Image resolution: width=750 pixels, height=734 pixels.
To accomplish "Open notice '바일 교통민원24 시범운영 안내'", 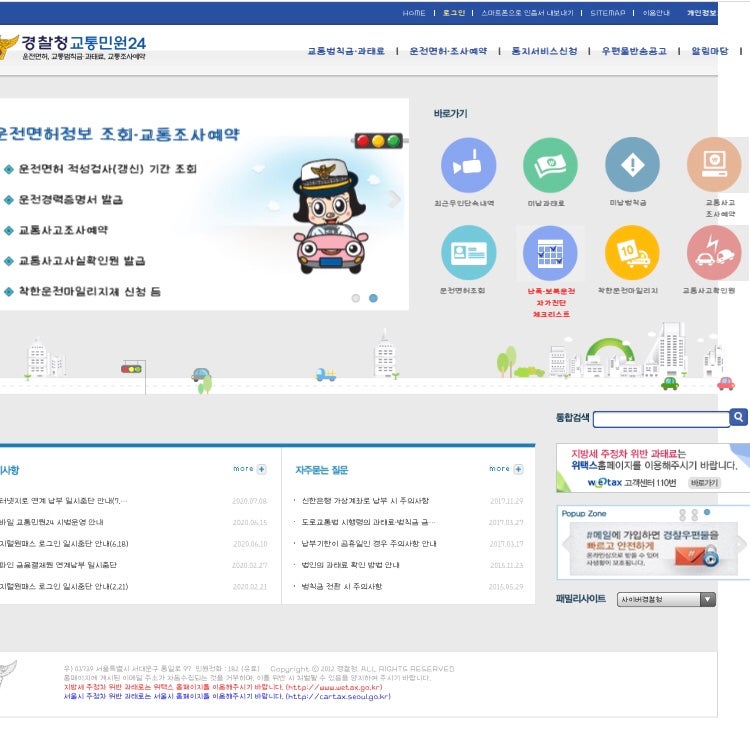I will click(52, 522).
